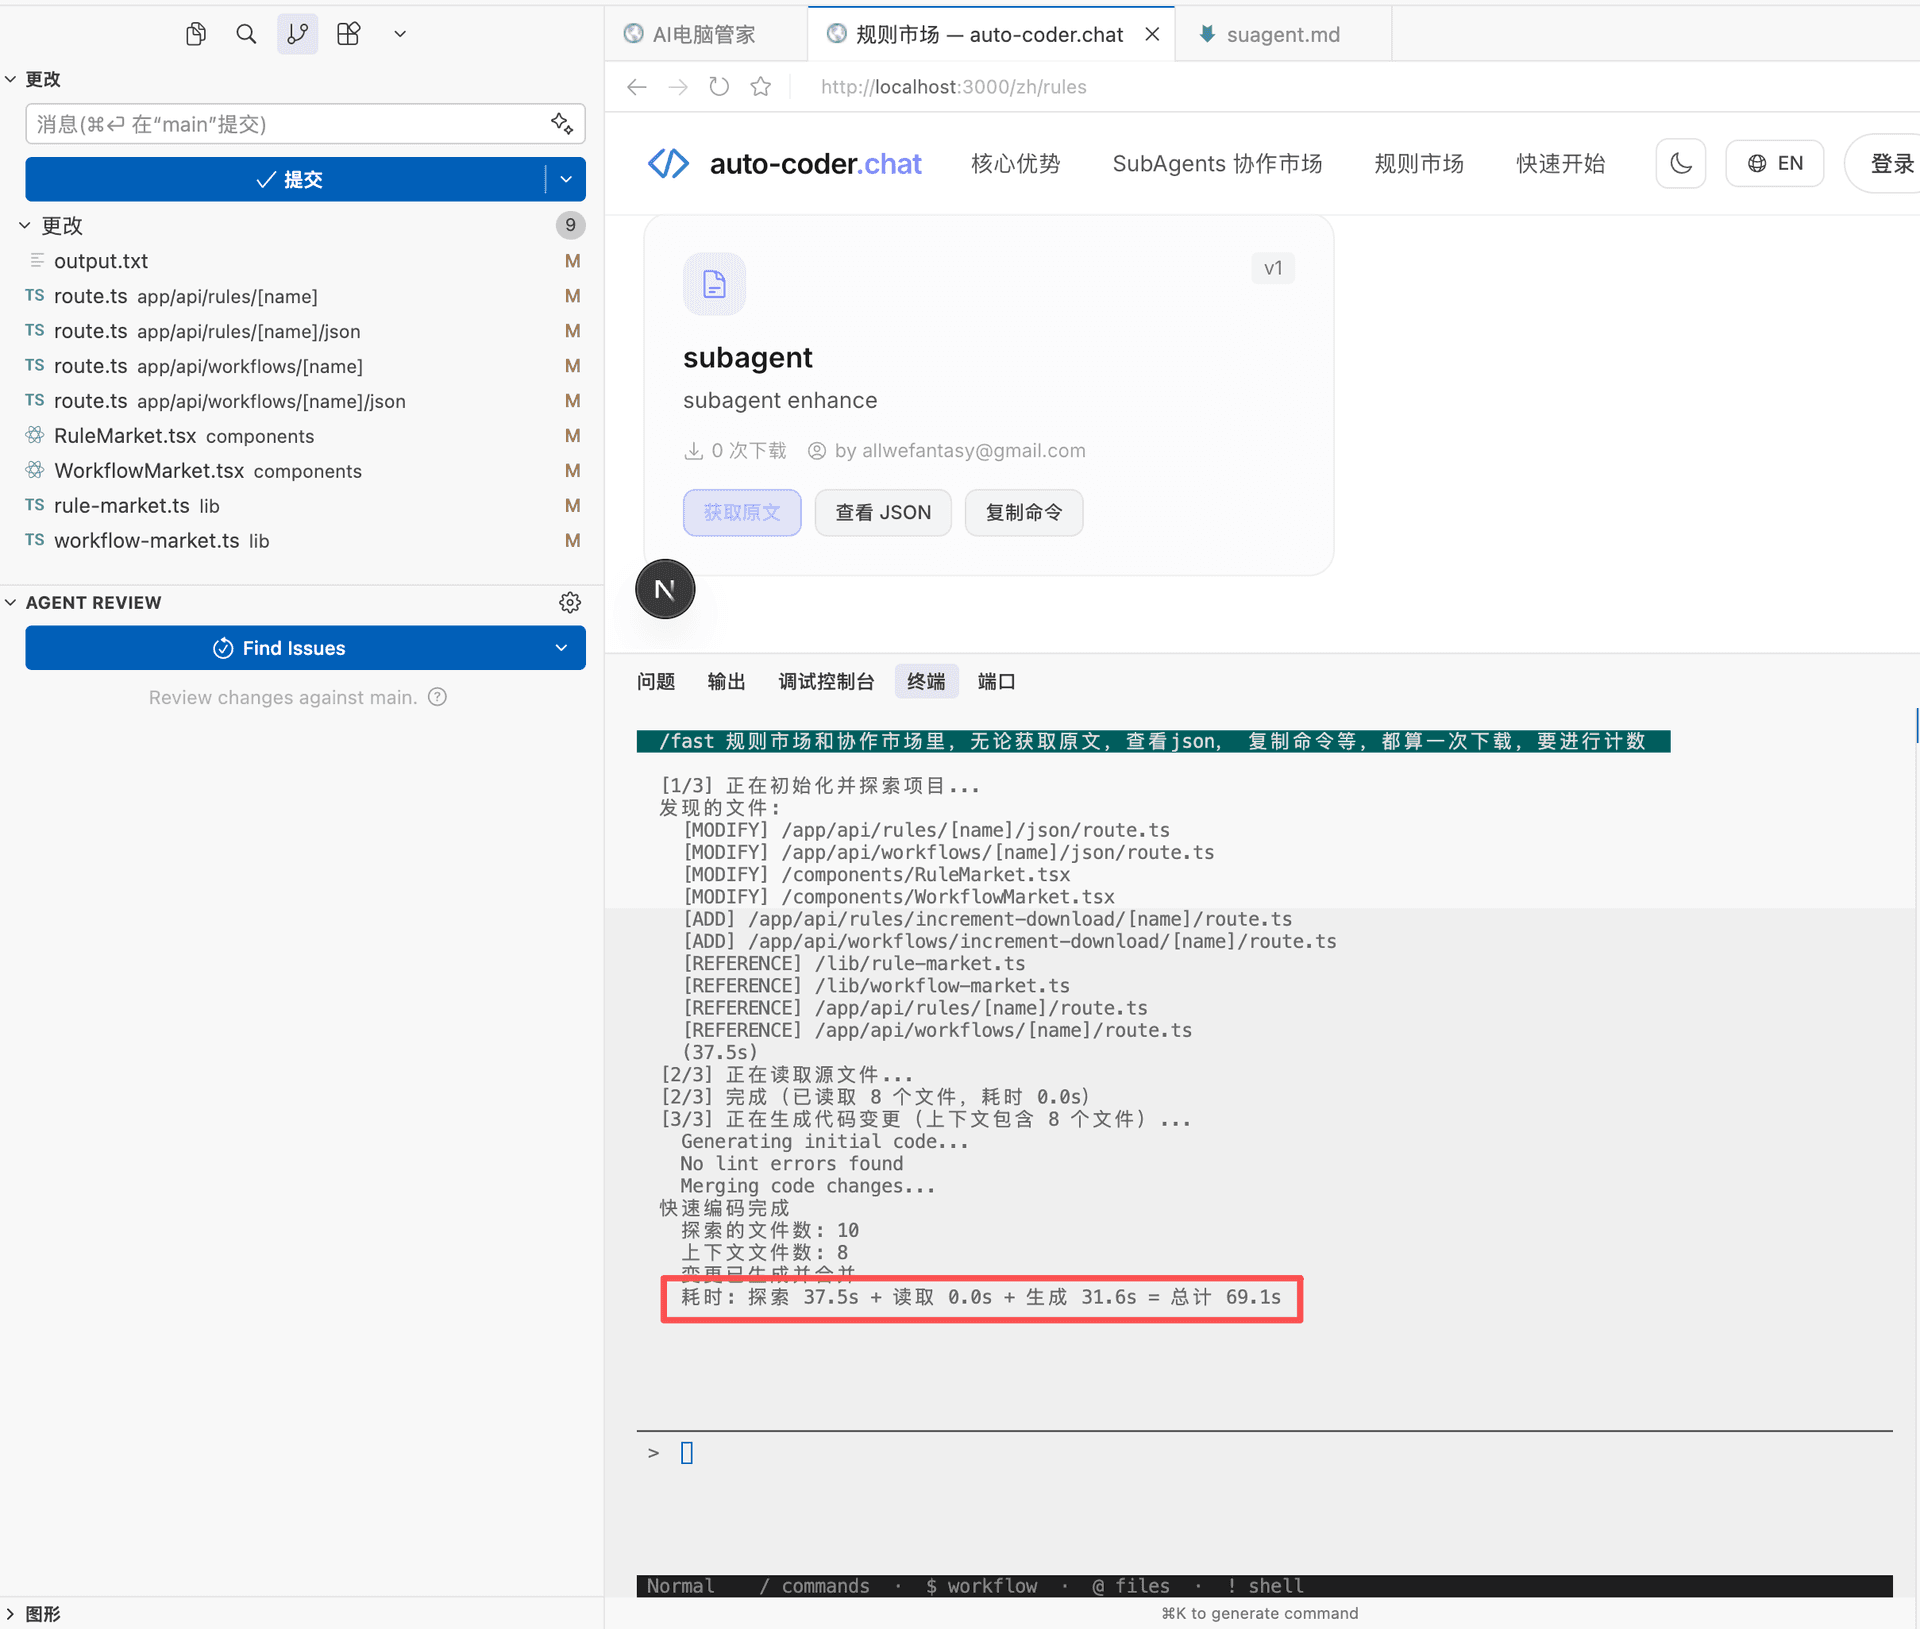Open the Explorer files icon
The height and width of the screenshot is (1629, 1920).
click(196, 34)
